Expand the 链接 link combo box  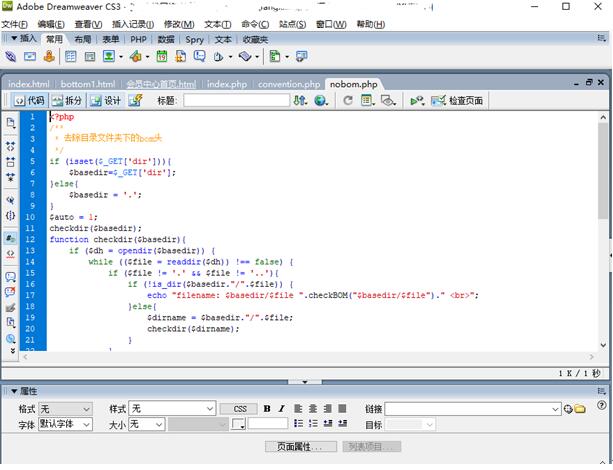[x=556, y=409]
